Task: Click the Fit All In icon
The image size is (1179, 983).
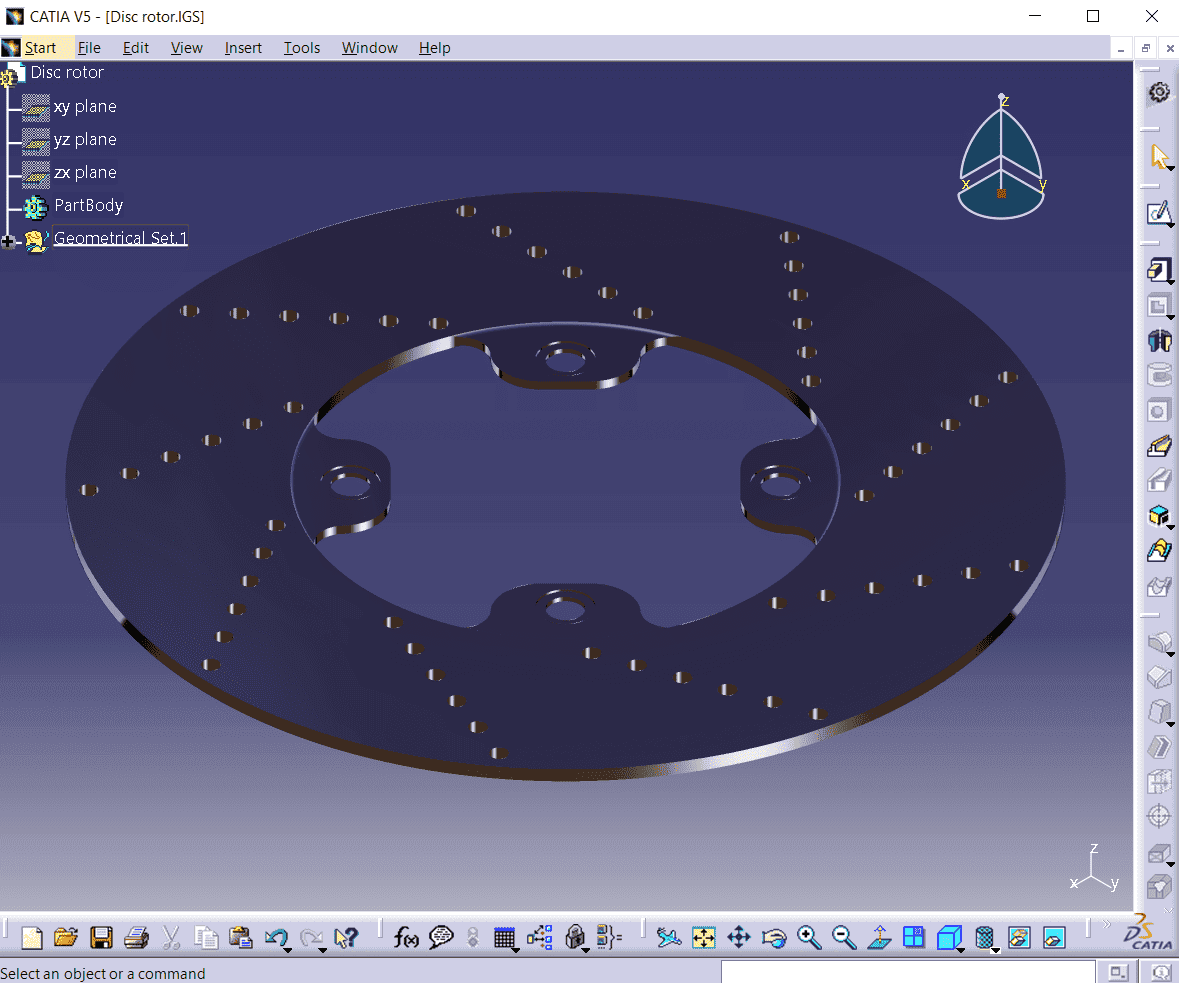Action: 704,937
